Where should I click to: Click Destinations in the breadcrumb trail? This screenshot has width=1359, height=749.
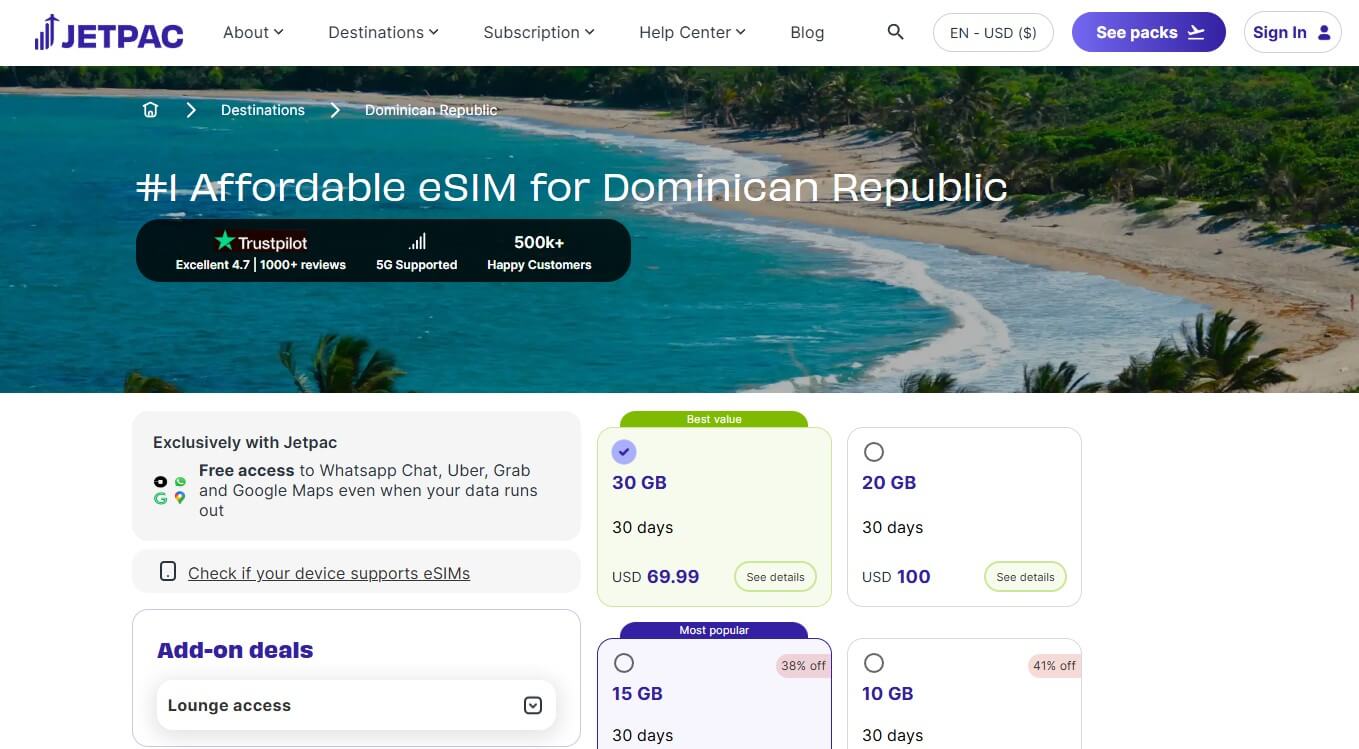click(x=262, y=110)
